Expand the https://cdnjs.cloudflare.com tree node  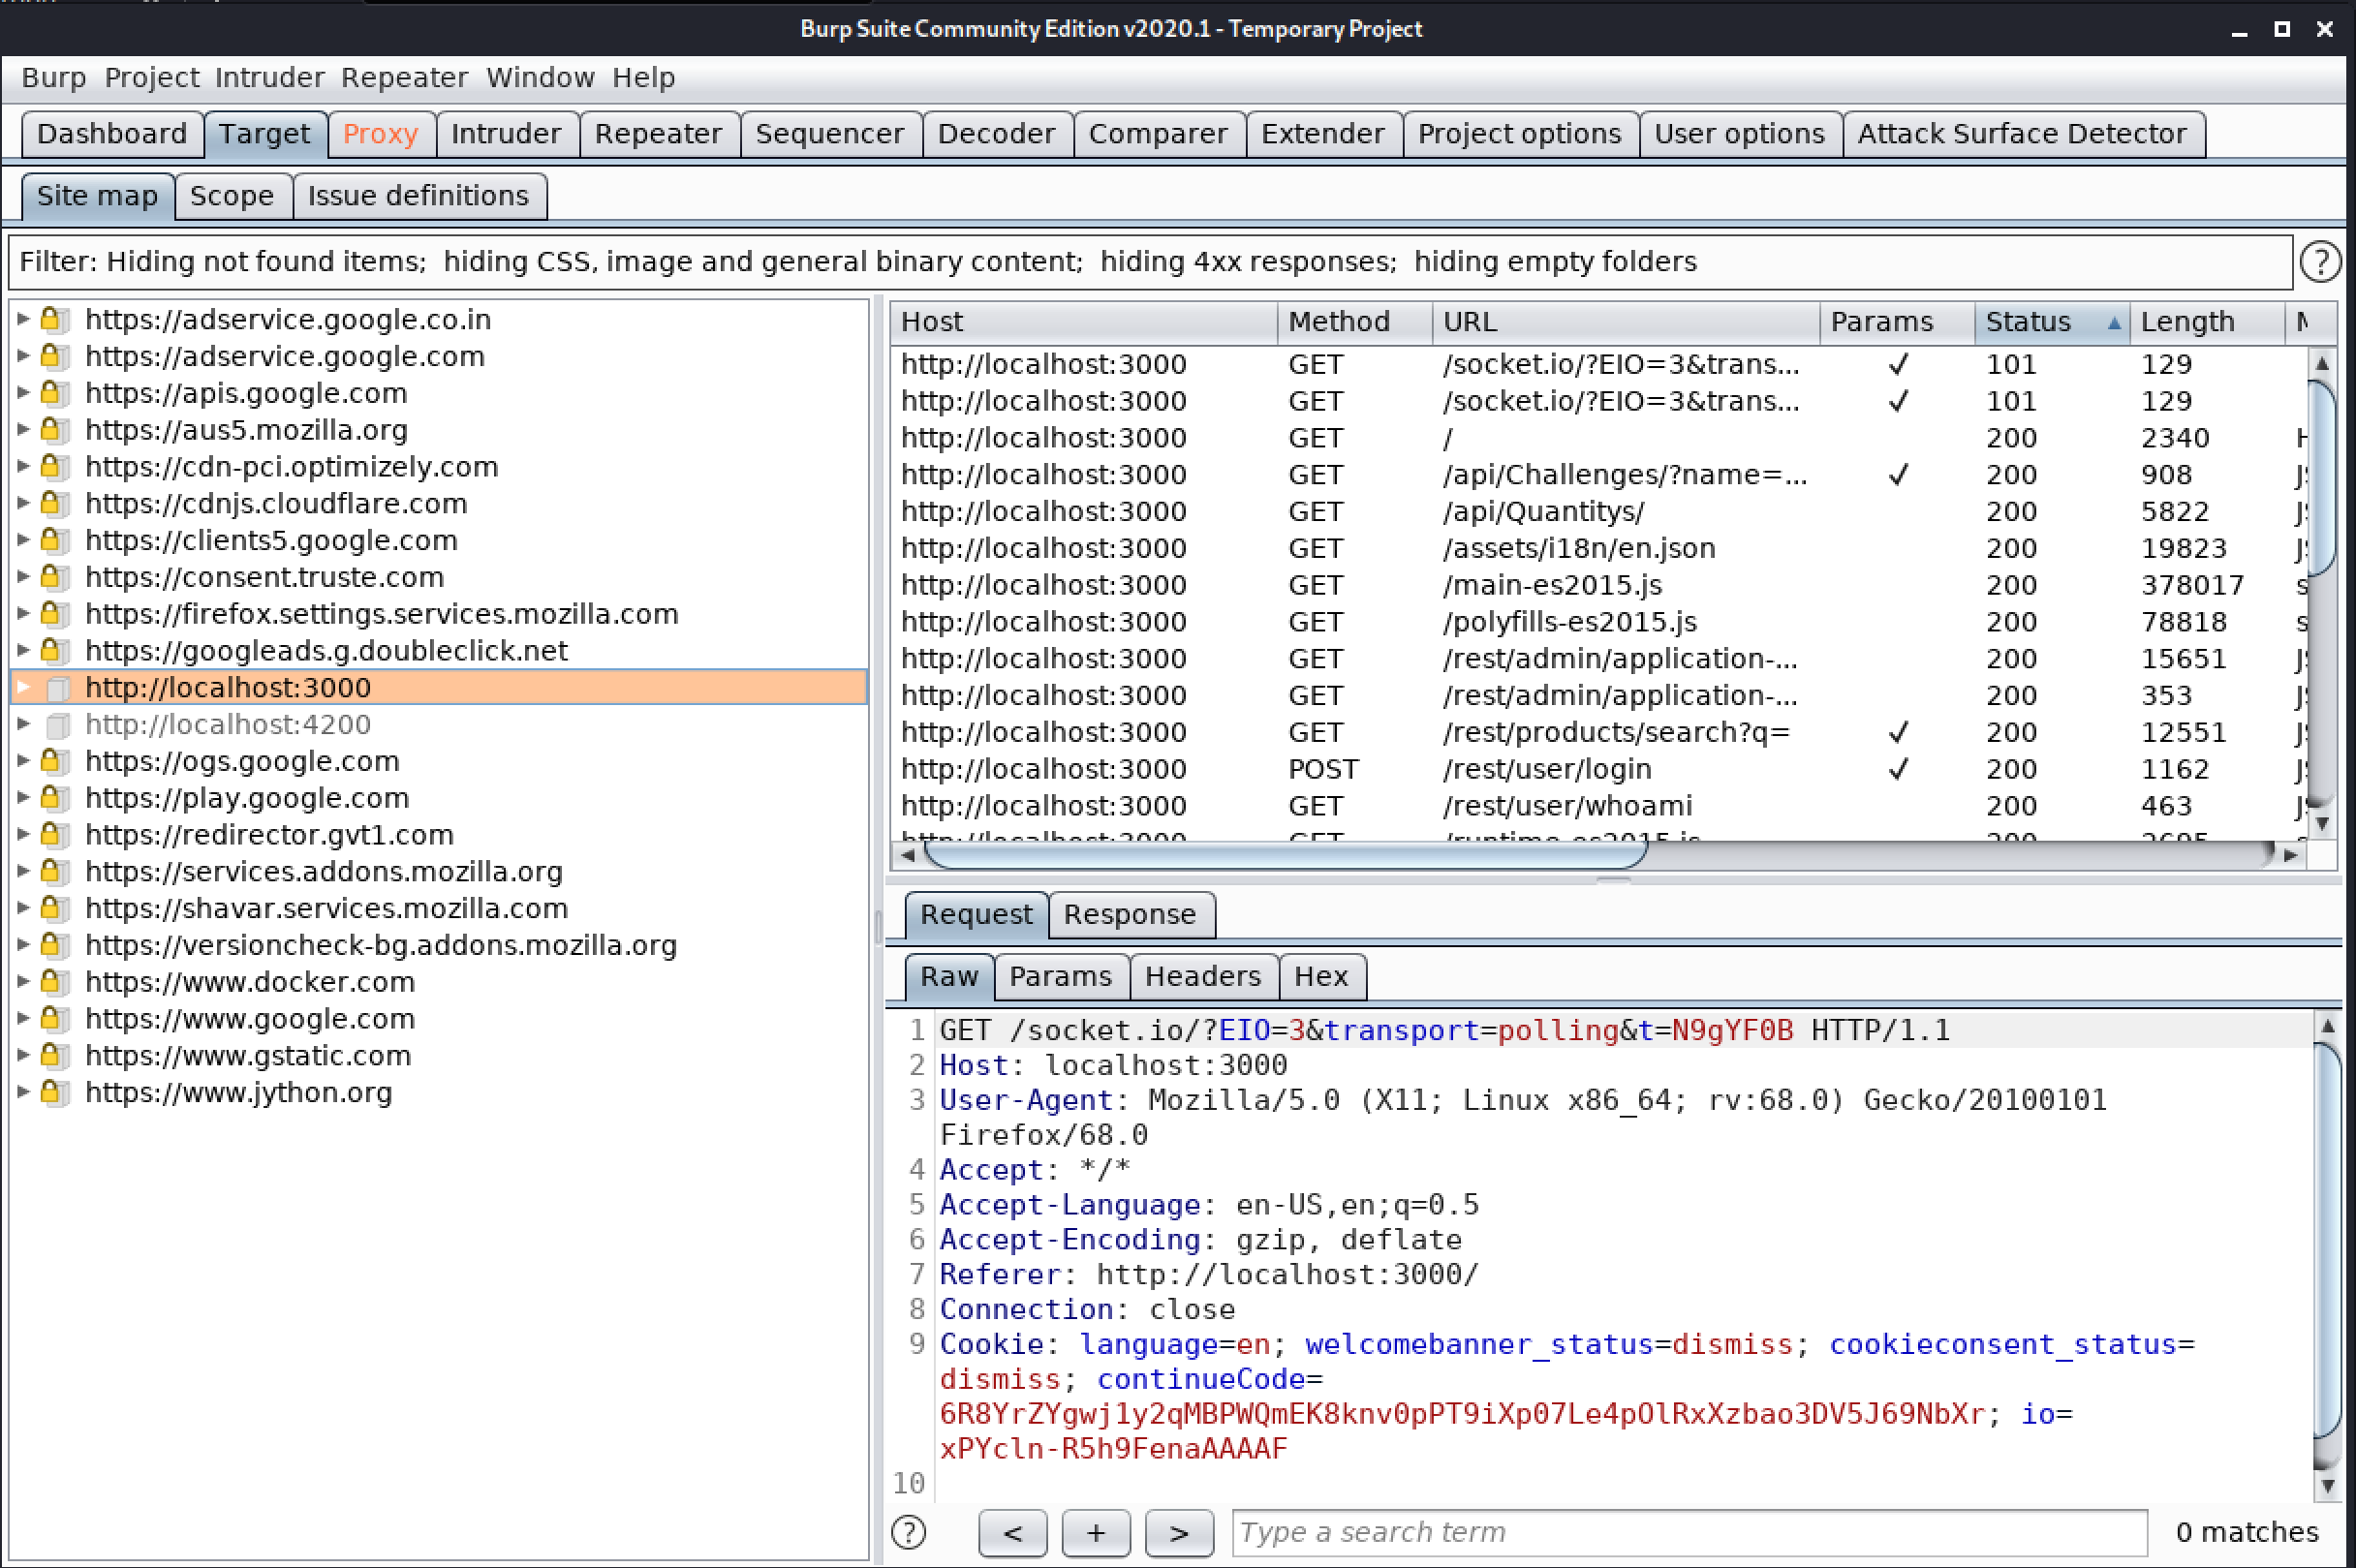pyautogui.click(x=24, y=503)
